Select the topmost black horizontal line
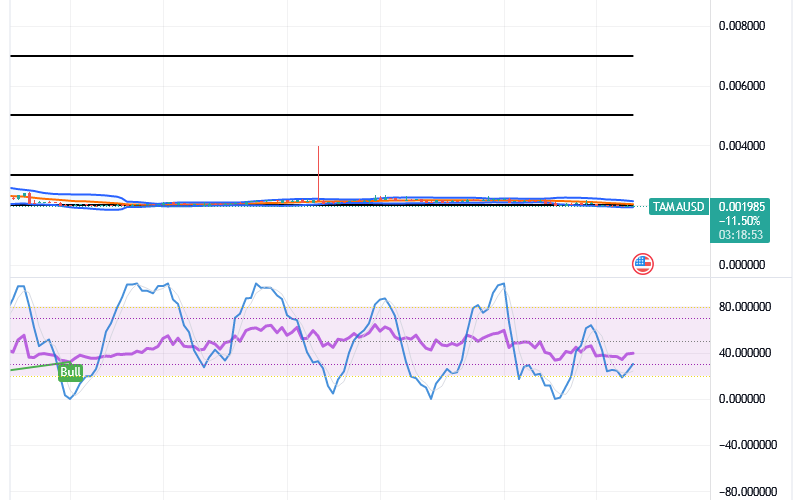 coord(322,56)
